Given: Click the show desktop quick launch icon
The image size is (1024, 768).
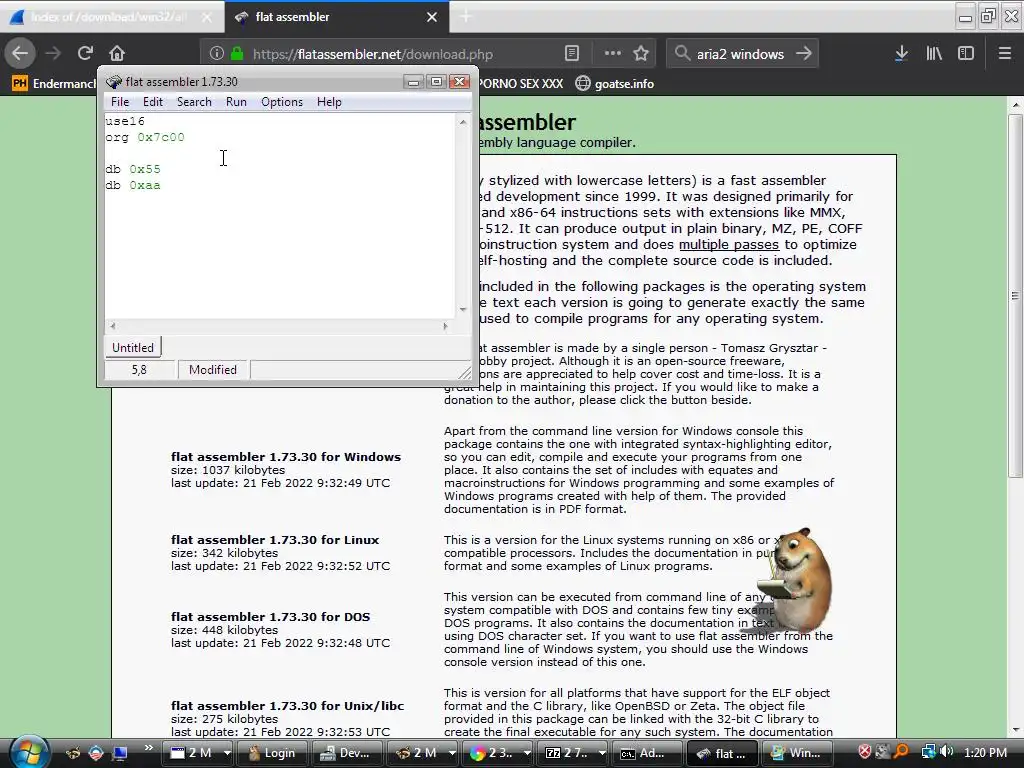Looking at the screenshot, I should pos(120,753).
